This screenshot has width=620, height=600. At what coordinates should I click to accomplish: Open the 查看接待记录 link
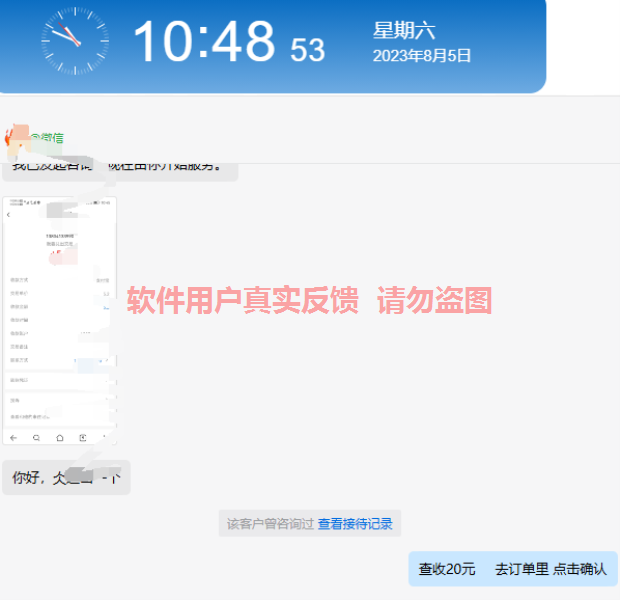coord(355,524)
